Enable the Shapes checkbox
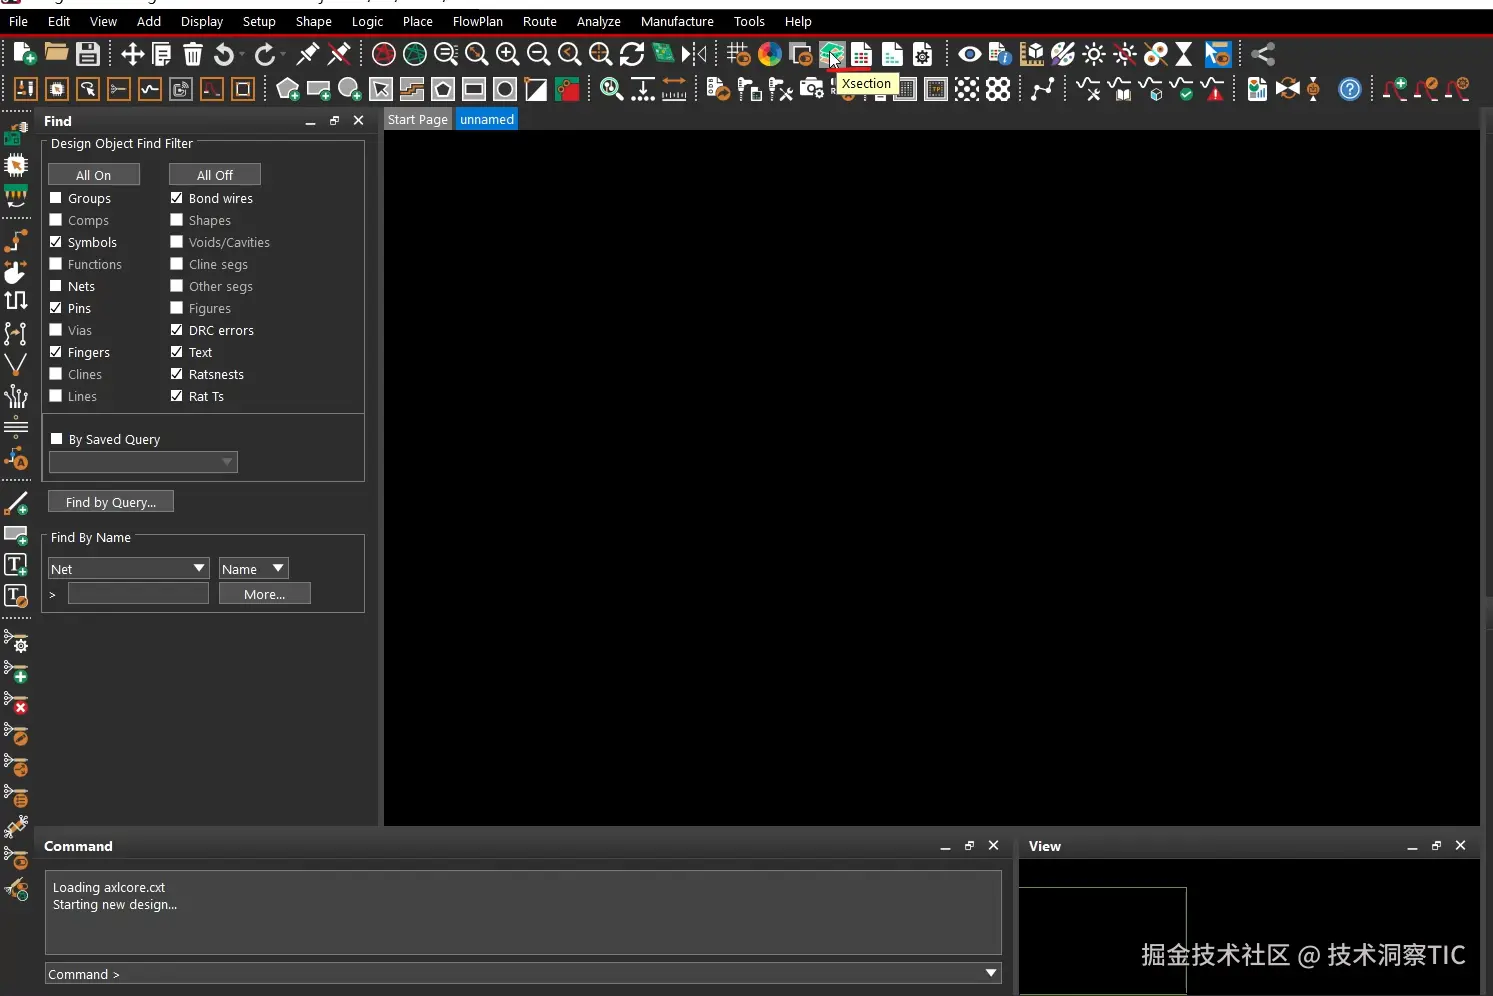This screenshot has height=996, width=1493. pos(177,220)
